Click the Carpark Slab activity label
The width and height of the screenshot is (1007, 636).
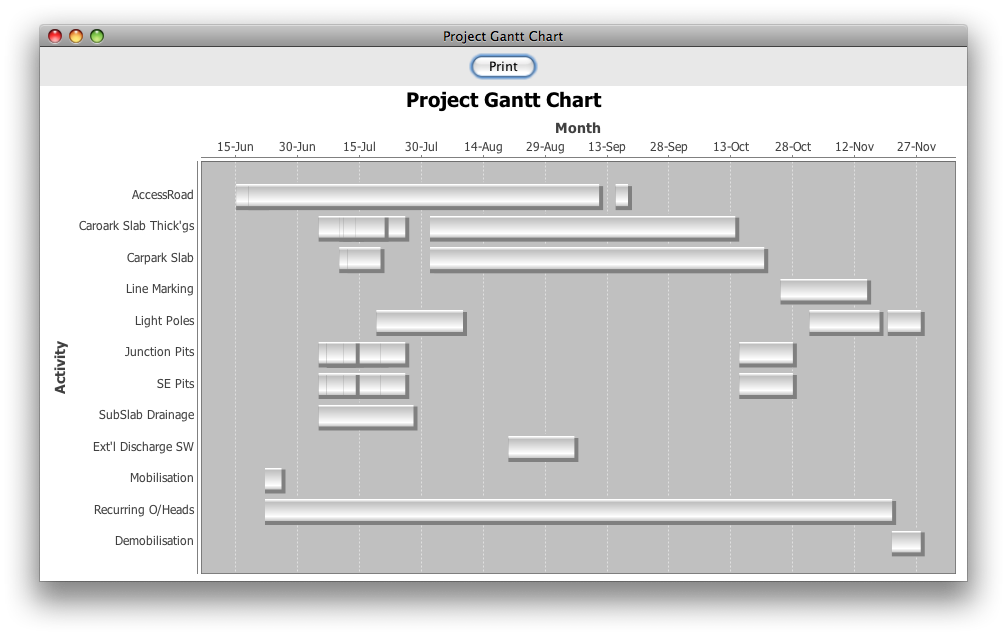pyautogui.click(x=160, y=258)
